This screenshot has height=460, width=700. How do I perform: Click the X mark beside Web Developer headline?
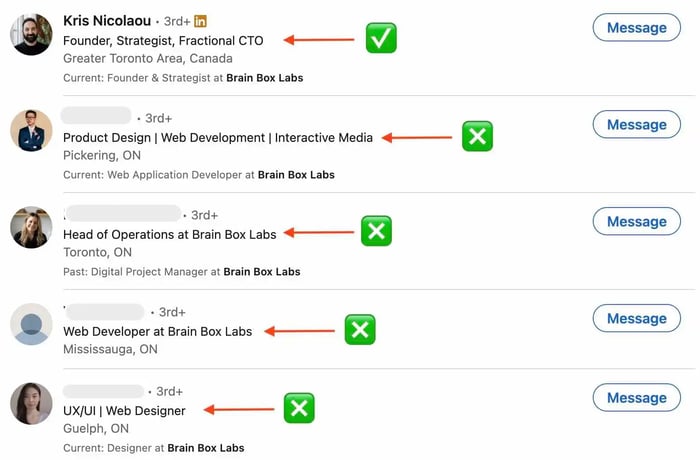pos(359,329)
